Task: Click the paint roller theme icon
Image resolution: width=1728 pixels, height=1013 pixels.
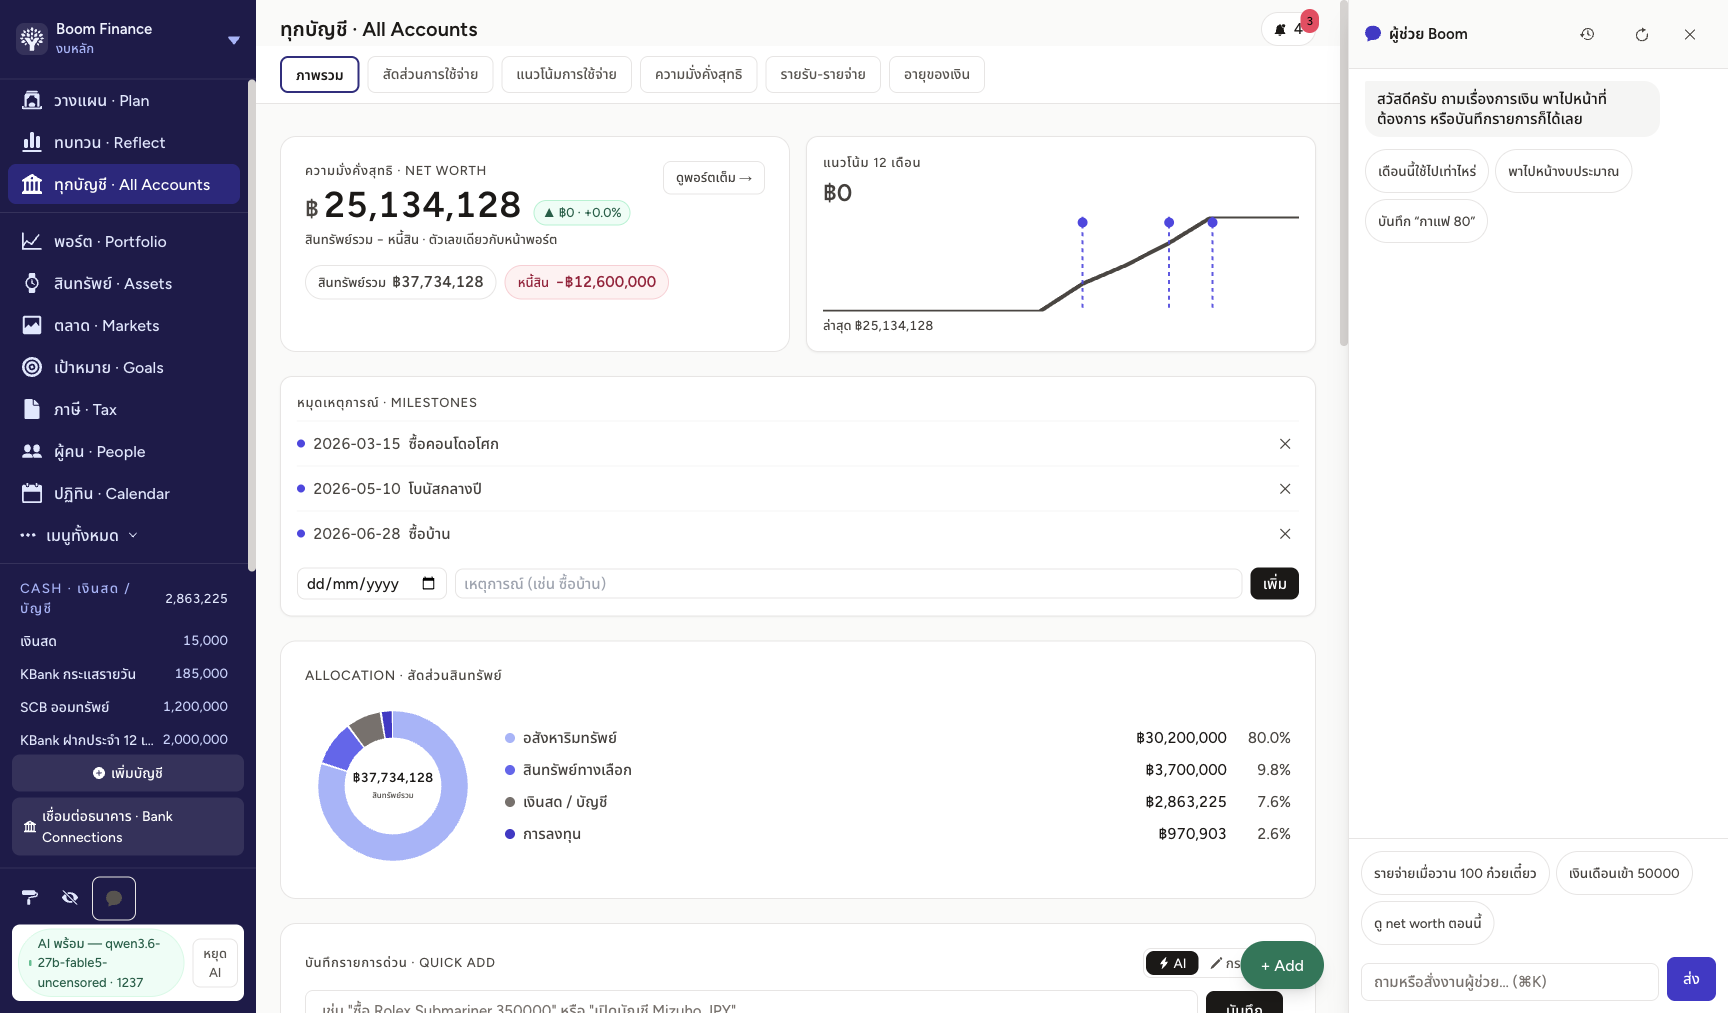Action: [x=30, y=898]
